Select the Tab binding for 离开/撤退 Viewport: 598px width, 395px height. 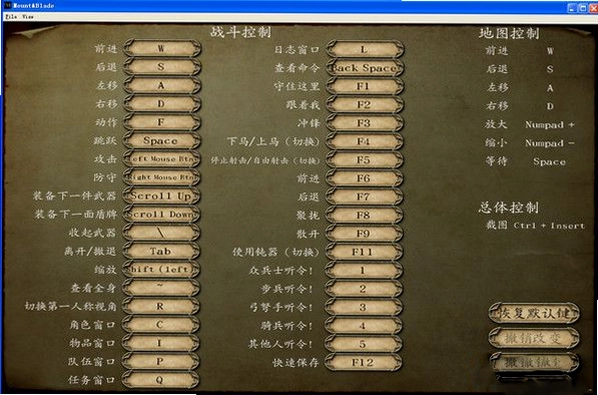click(161, 251)
